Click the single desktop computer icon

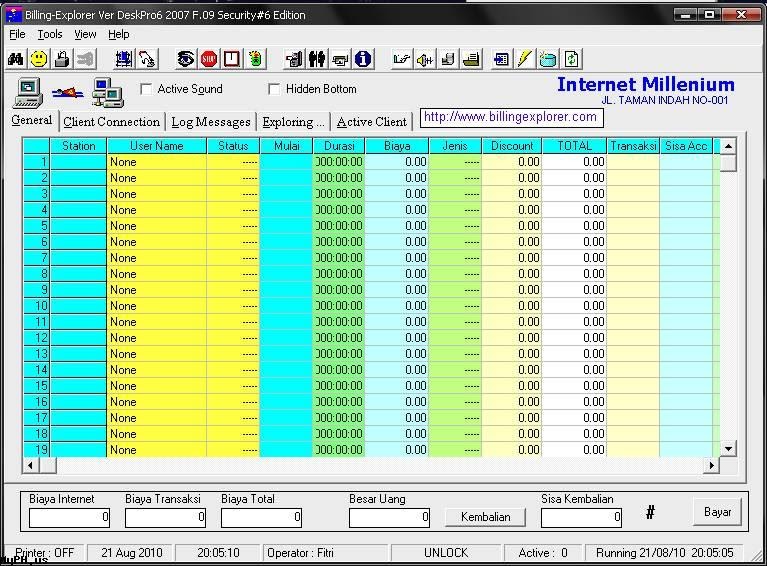pos(28,93)
